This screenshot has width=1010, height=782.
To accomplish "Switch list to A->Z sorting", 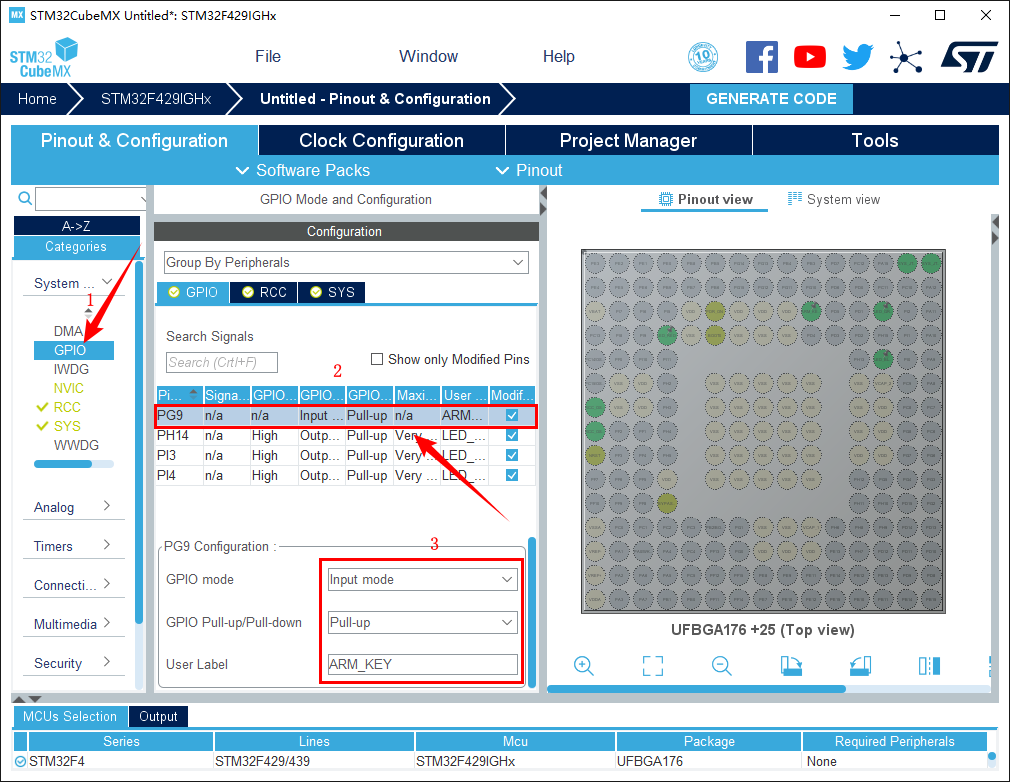I will [77, 226].
